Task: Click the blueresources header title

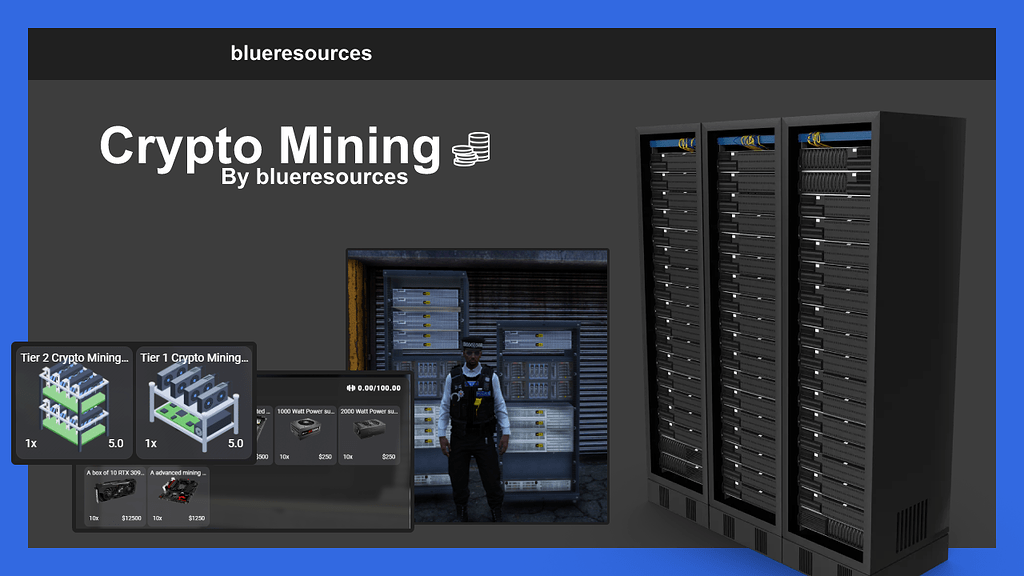Action: point(301,54)
